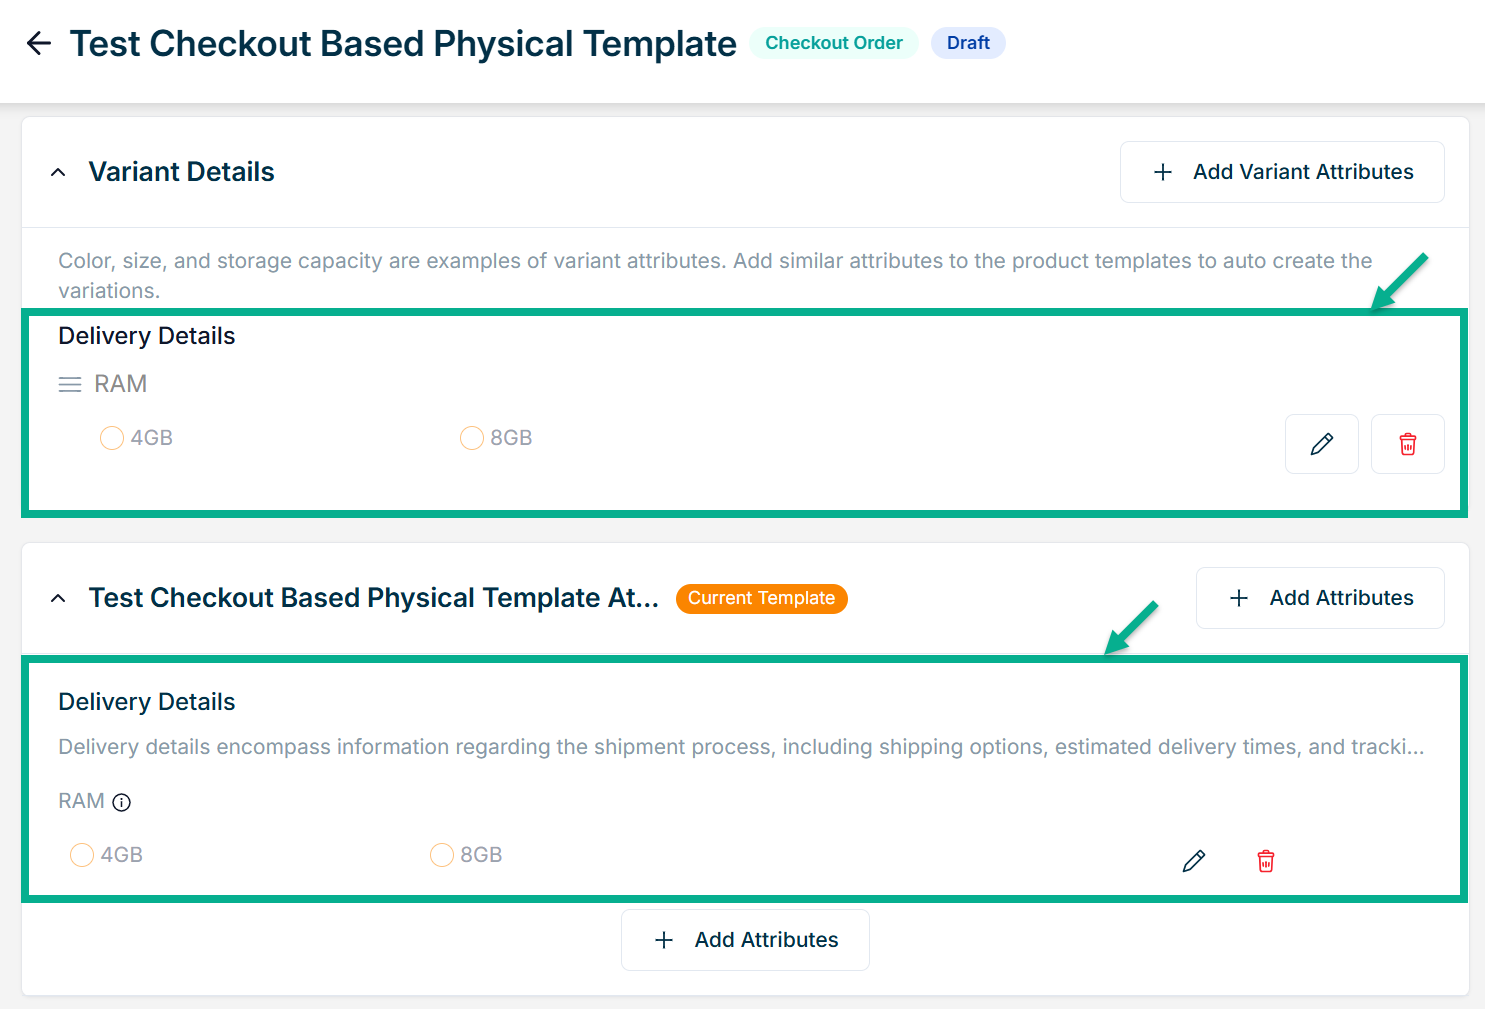1485x1009 pixels.
Task: Click the Draft status badge
Action: coord(968,43)
